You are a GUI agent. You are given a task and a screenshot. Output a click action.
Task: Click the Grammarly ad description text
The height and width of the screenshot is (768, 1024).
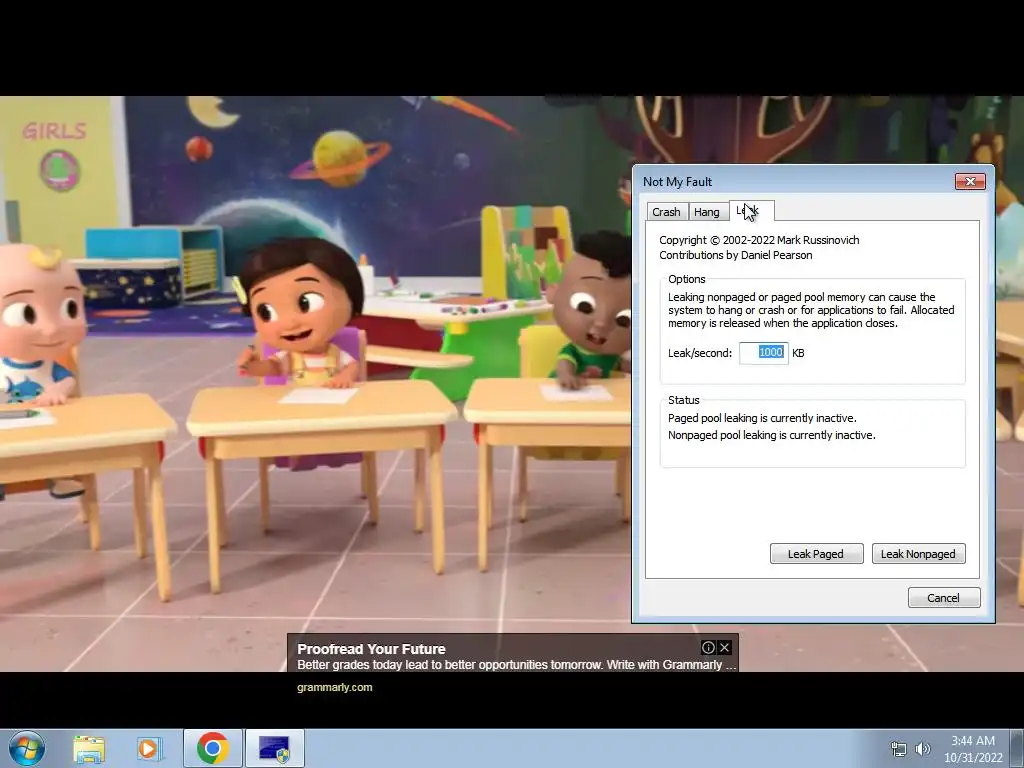coord(517,665)
